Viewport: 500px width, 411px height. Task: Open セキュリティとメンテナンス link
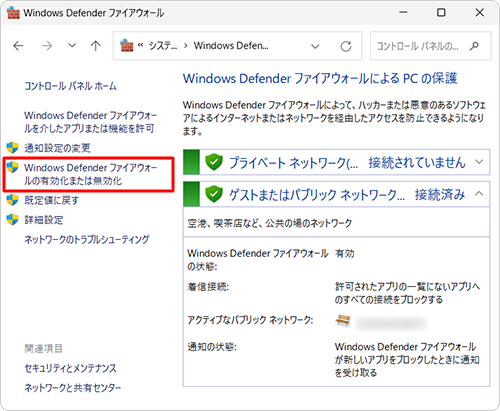70,368
